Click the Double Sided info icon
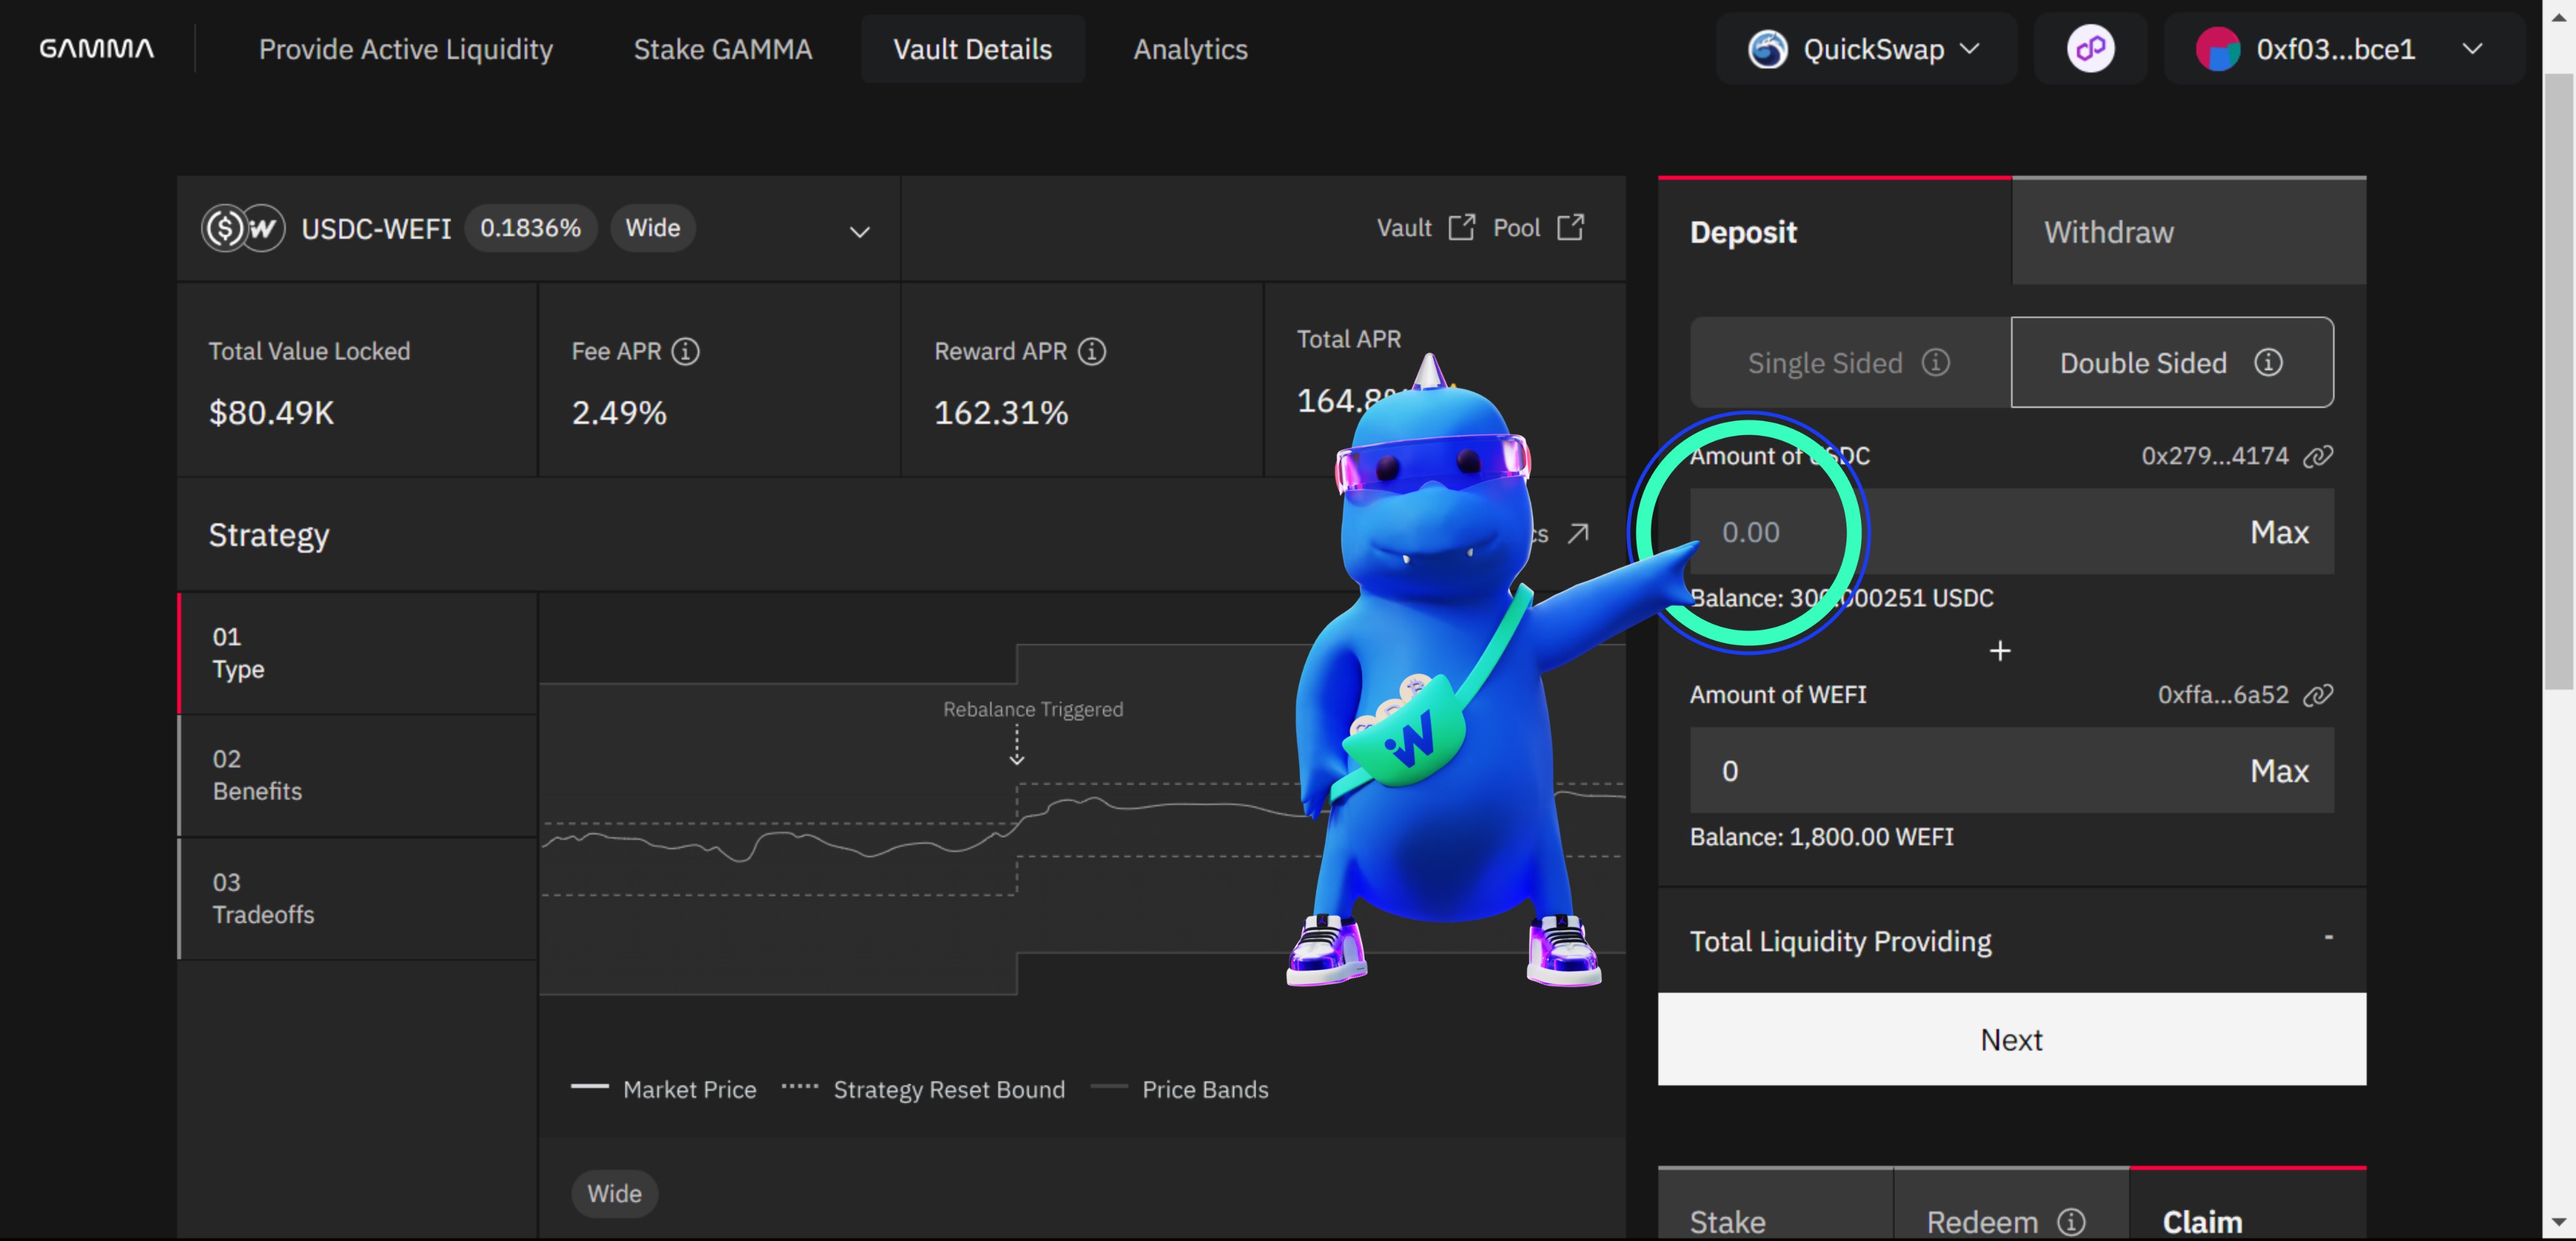Viewport: 2576px width, 1241px height. click(x=2268, y=362)
